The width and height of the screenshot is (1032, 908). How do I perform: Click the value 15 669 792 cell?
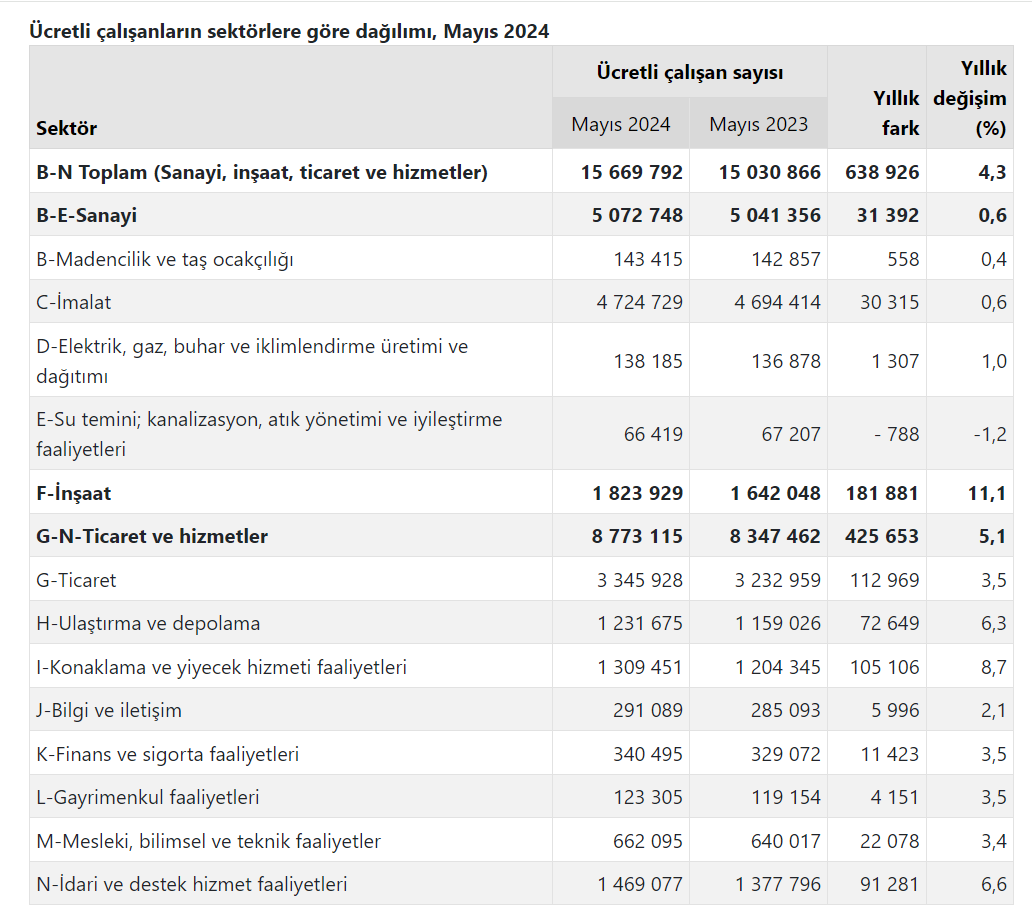tap(631, 172)
